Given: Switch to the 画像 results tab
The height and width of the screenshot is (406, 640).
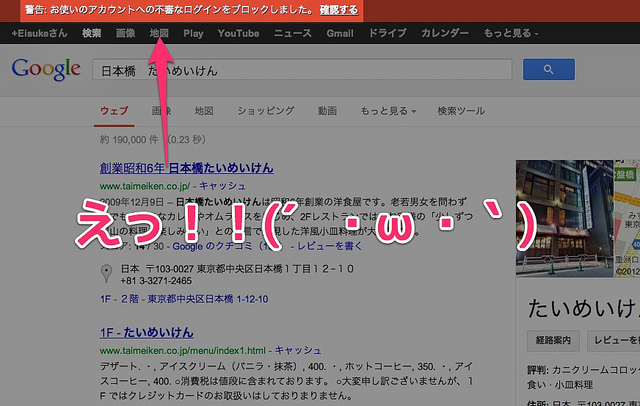Looking at the screenshot, I should tap(161, 111).
